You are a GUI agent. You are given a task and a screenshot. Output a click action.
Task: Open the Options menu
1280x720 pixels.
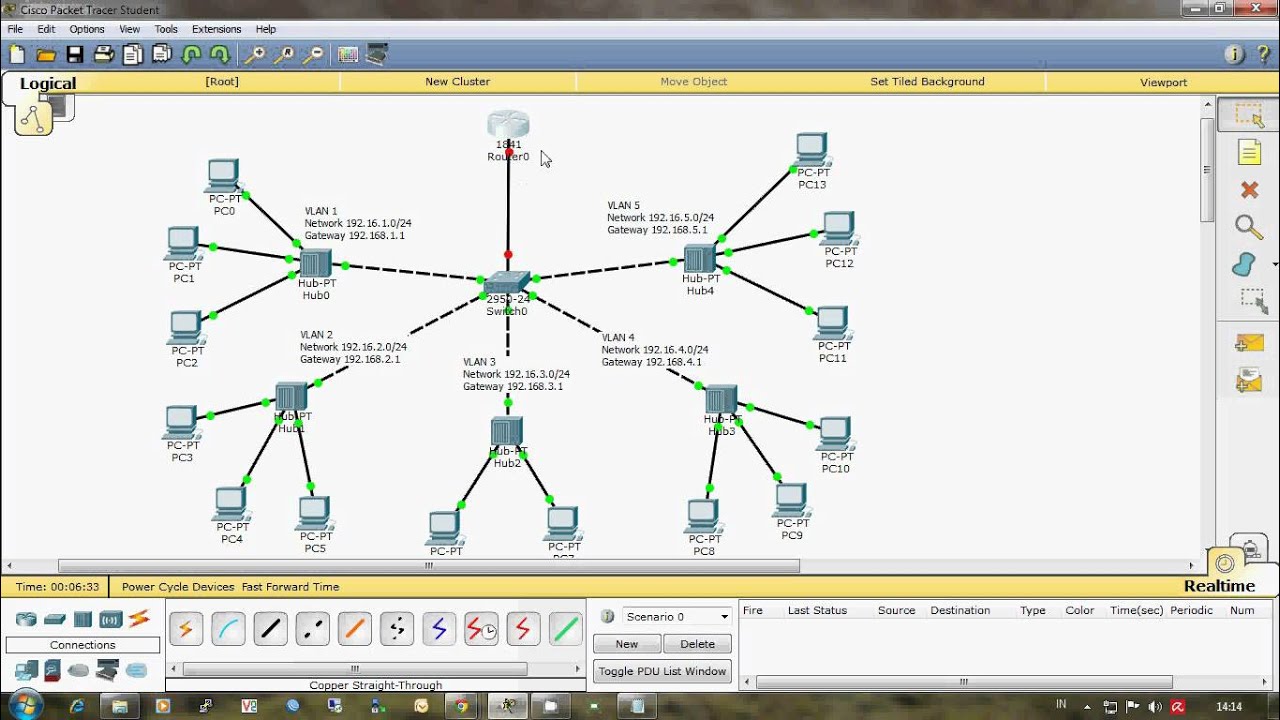(87, 29)
